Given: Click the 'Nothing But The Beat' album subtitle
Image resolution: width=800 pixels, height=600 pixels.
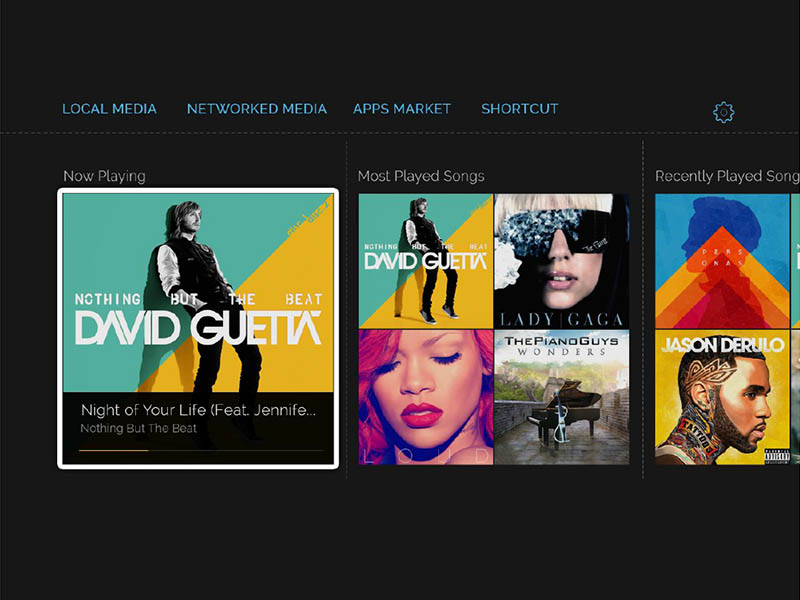Looking at the screenshot, I should (138, 428).
